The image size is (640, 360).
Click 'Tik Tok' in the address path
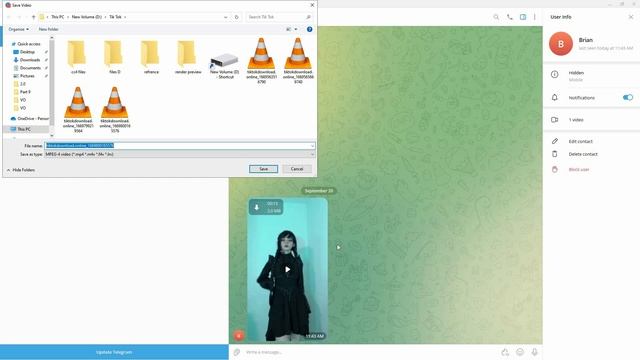click(x=116, y=17)
